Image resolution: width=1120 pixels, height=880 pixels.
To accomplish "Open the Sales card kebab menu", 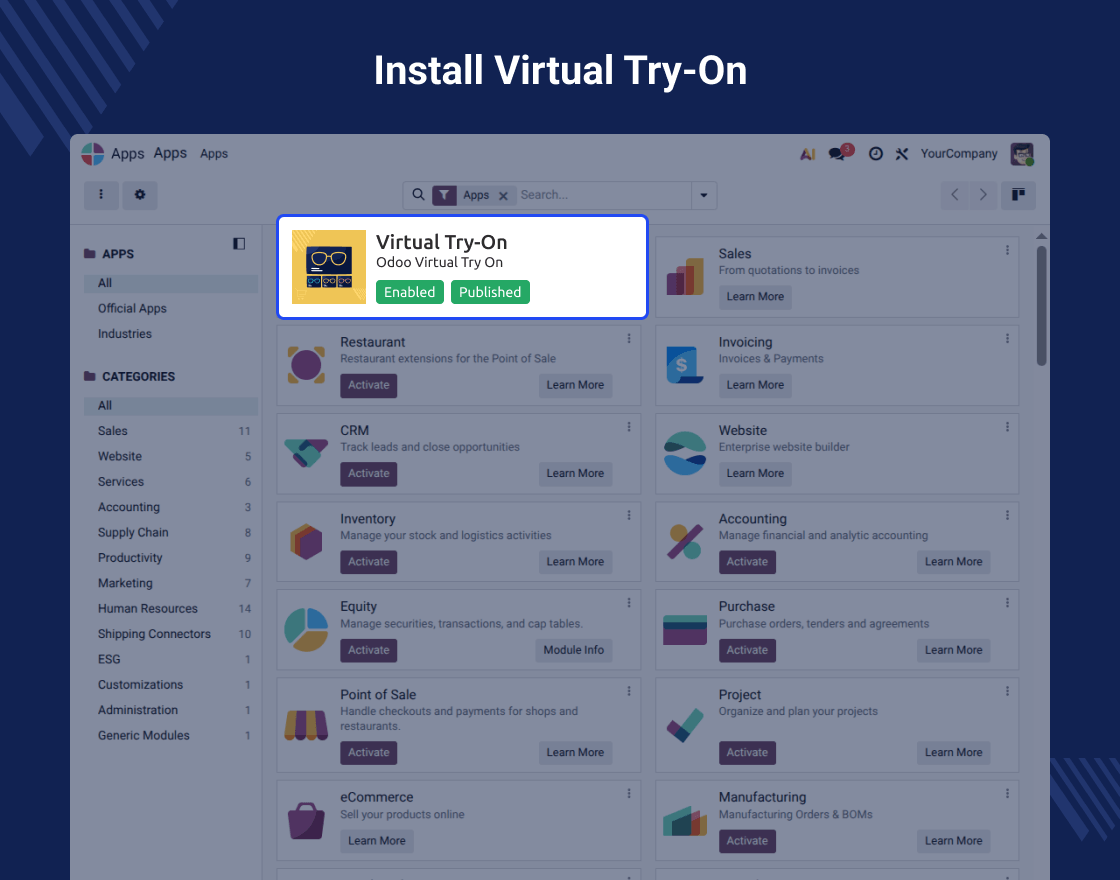I will point(1007,251).
